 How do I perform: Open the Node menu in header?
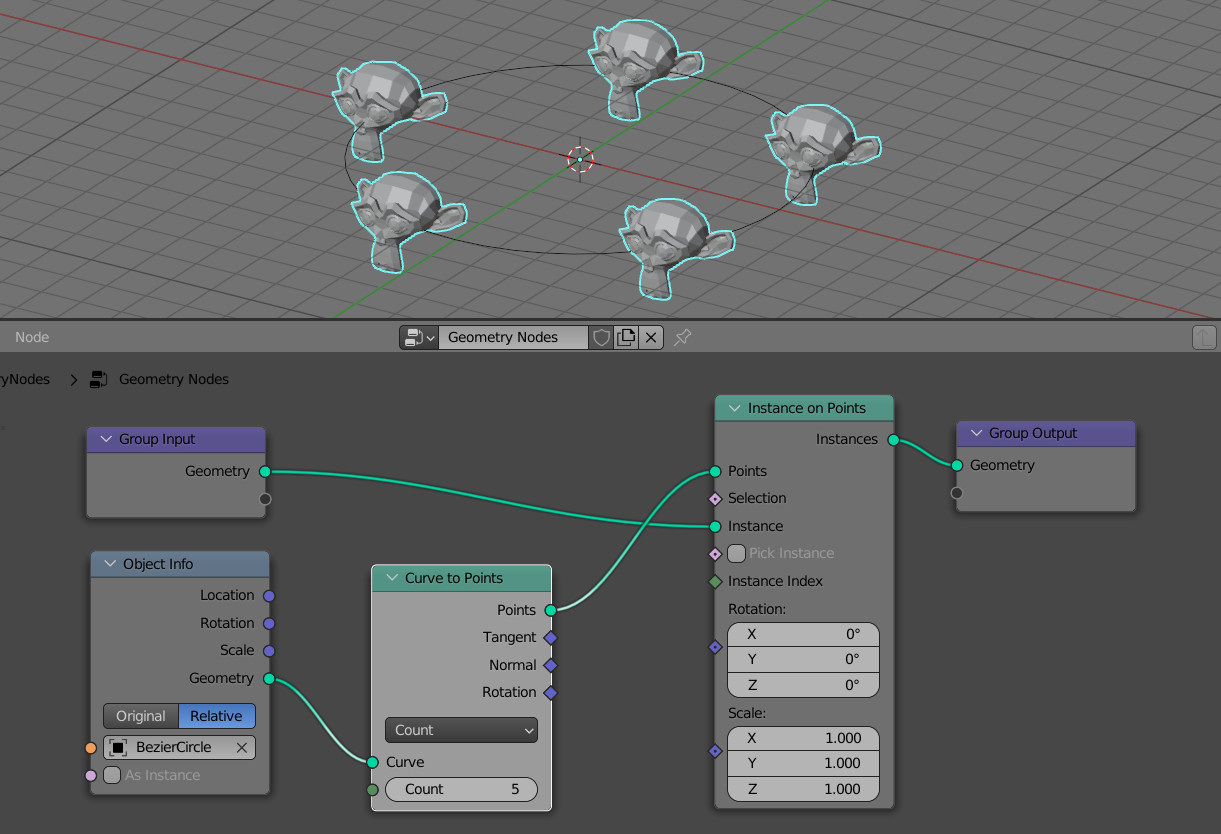tap(32, 337)
